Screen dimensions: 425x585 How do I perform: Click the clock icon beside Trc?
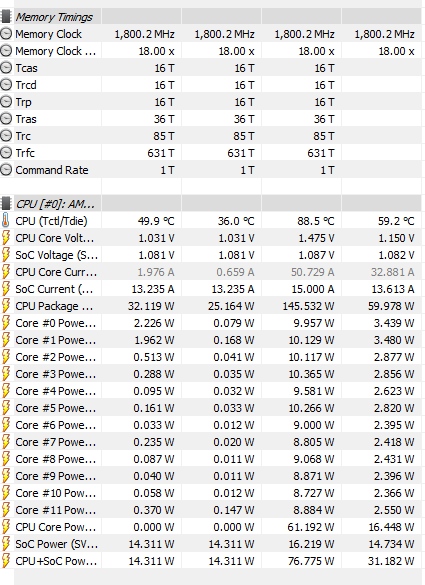[6, 136]
